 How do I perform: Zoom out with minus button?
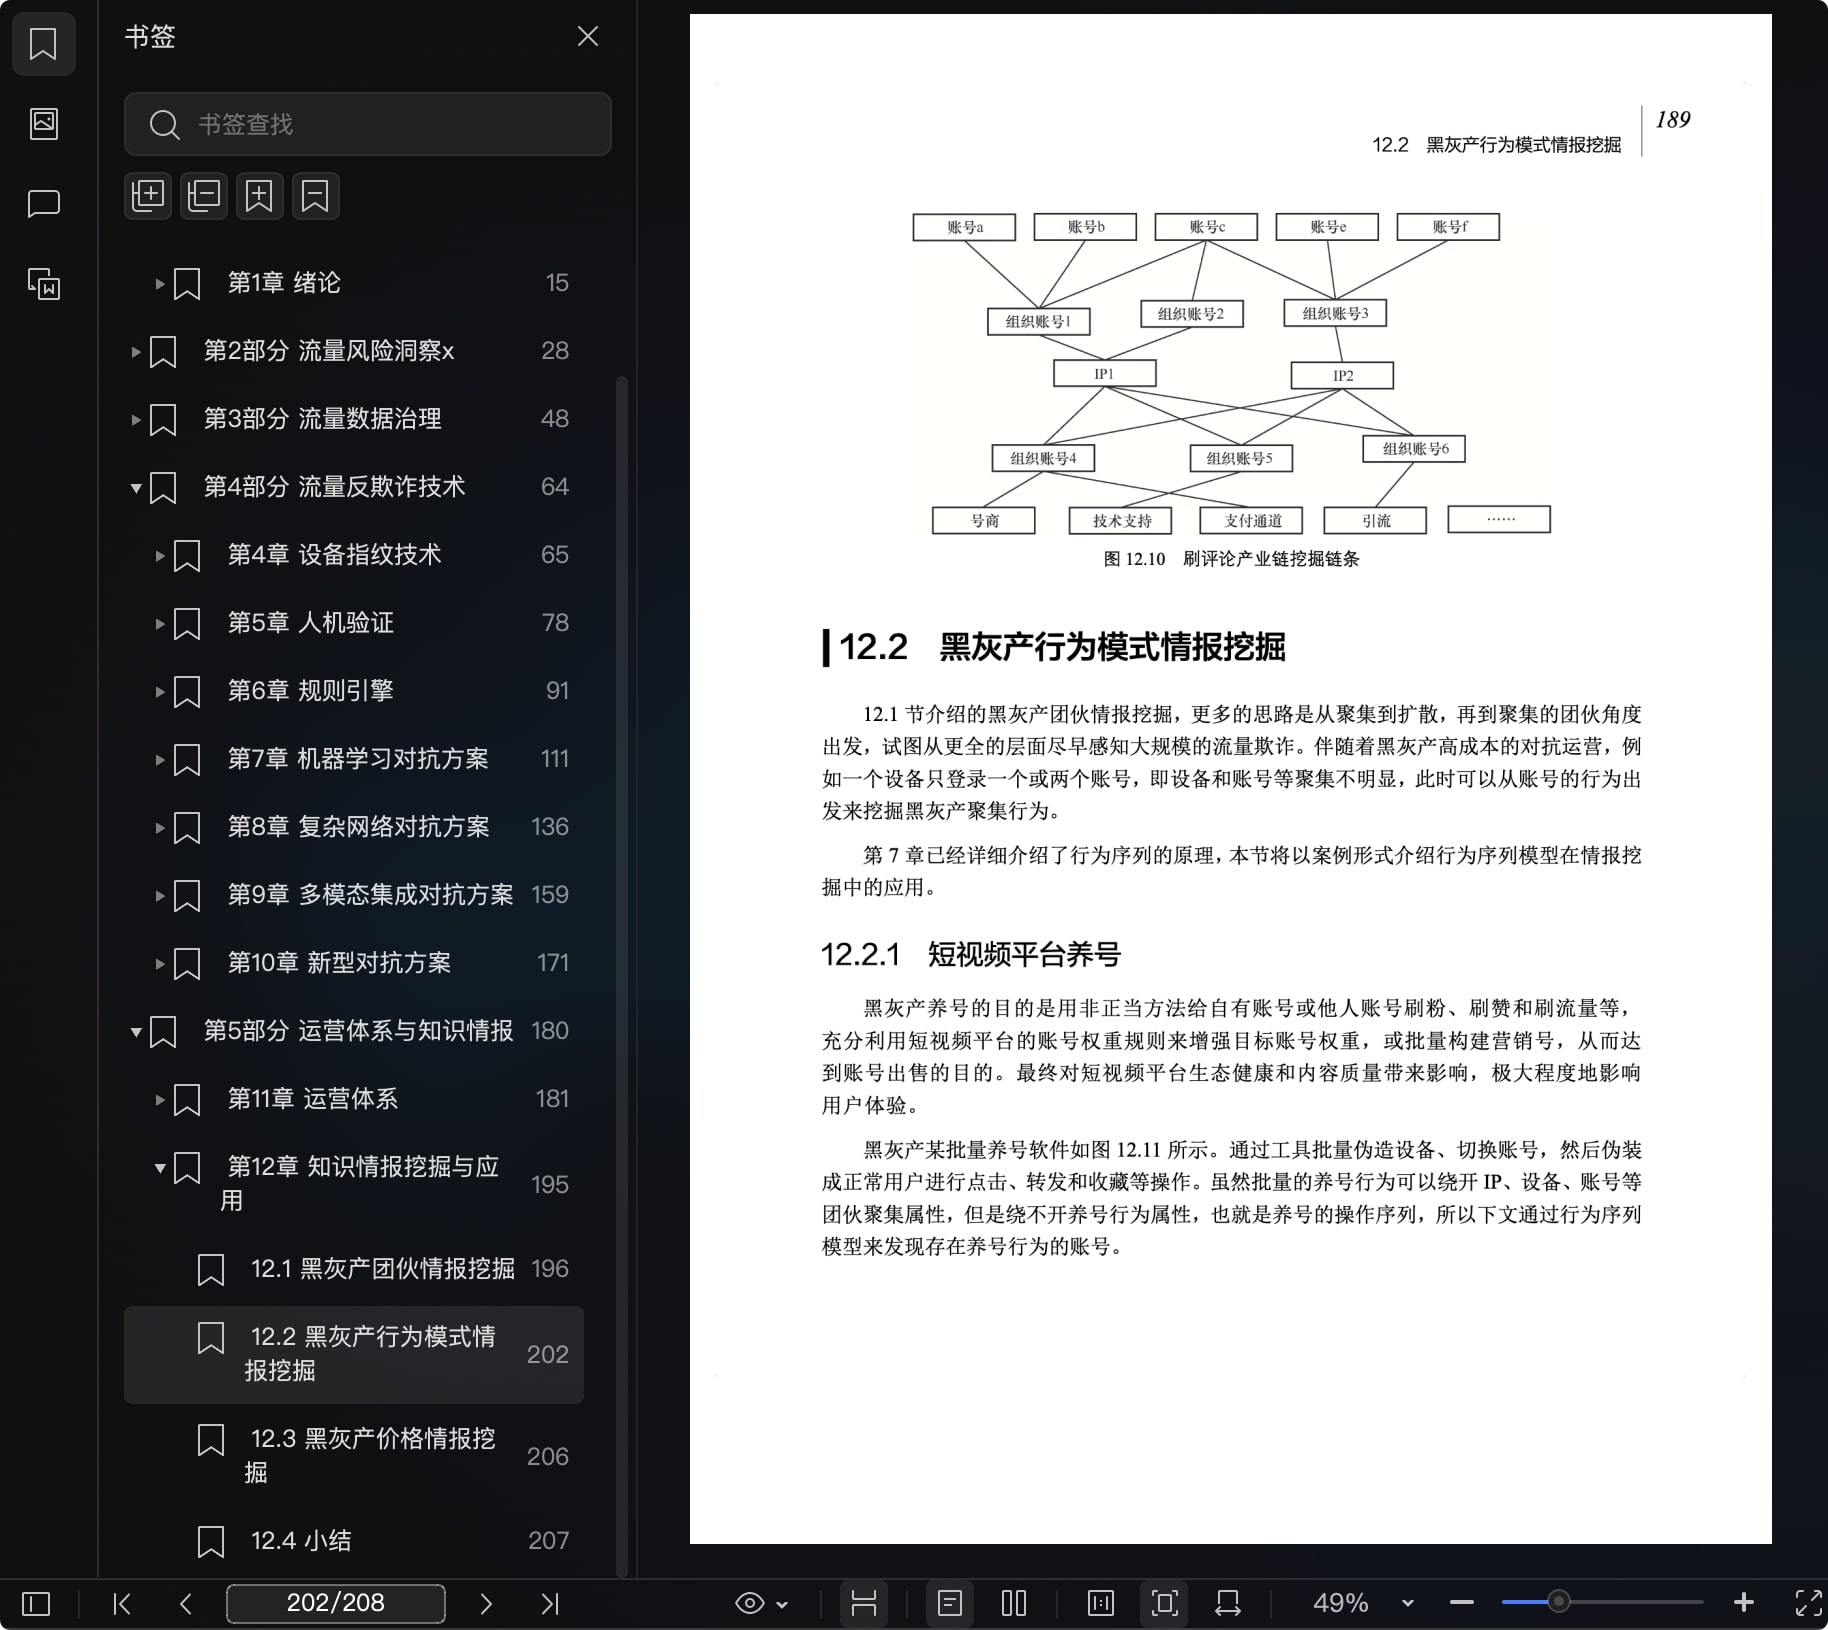(x=1462, y=1603)
